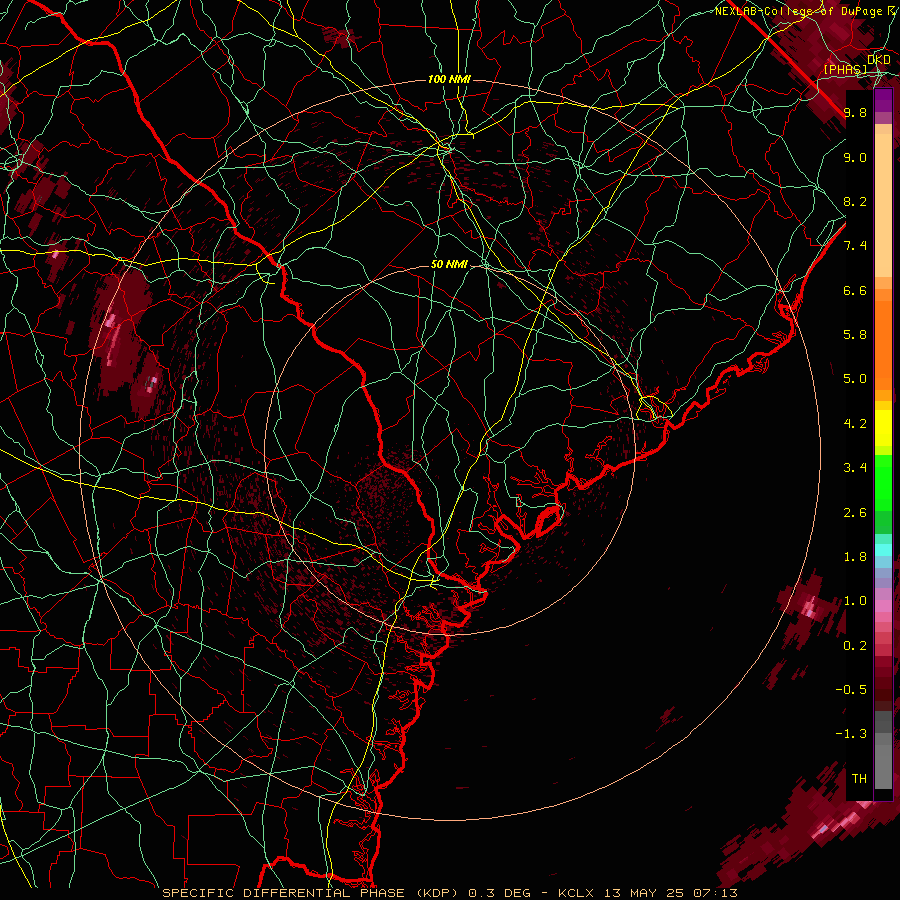Click the DKD label above the color scale

(879, 60)
